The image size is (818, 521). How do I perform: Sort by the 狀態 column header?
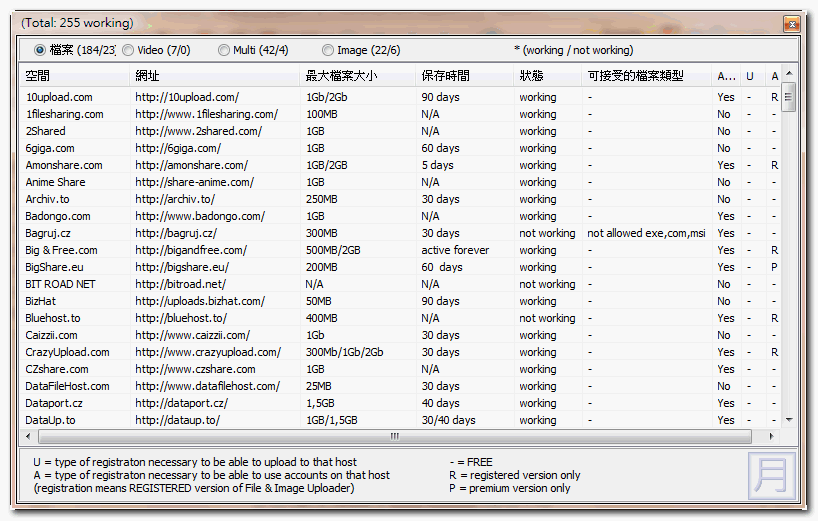tap(547, 76)
